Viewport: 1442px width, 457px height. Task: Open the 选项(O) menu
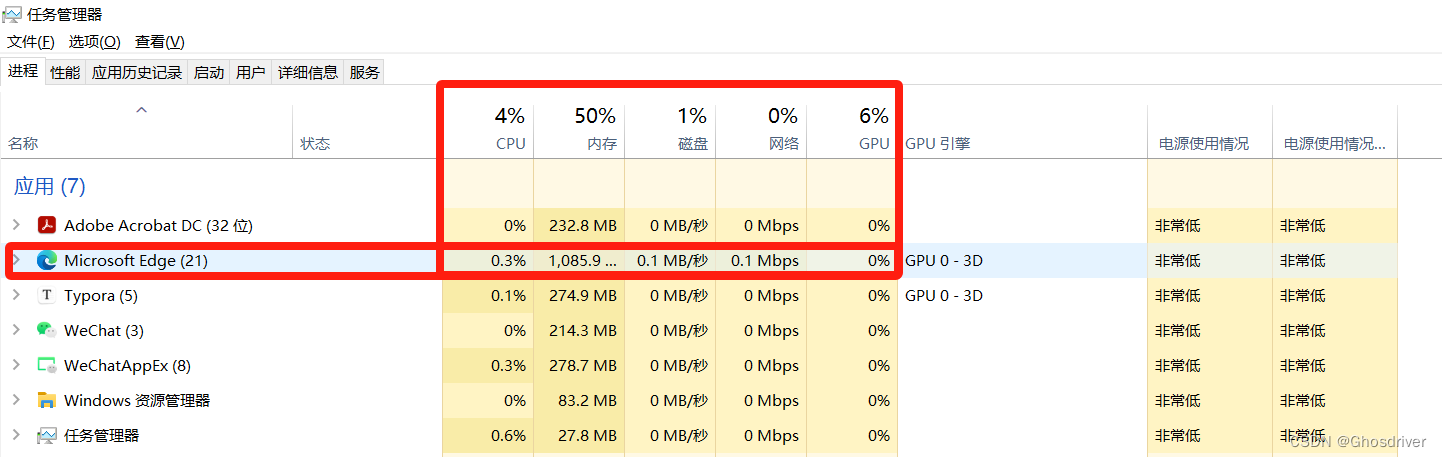coord(94,41)
